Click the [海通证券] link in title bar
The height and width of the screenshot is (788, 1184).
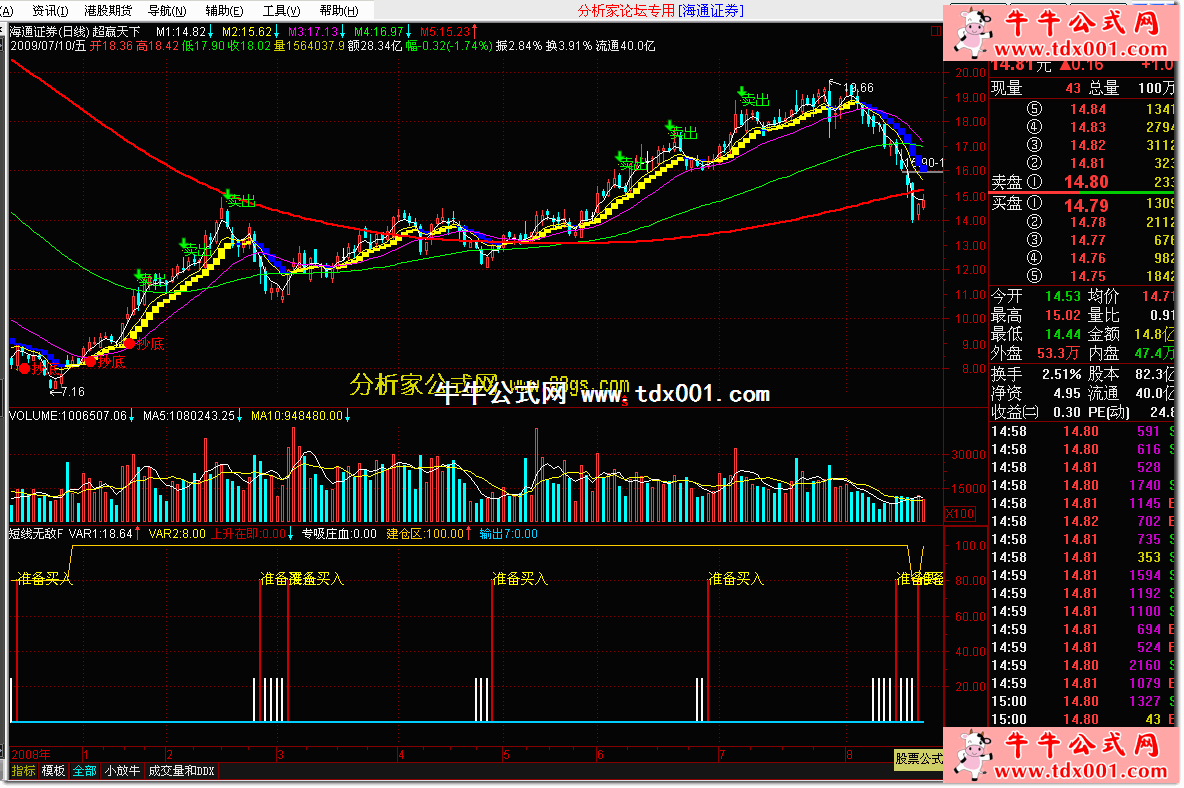(x=711, y=11)
